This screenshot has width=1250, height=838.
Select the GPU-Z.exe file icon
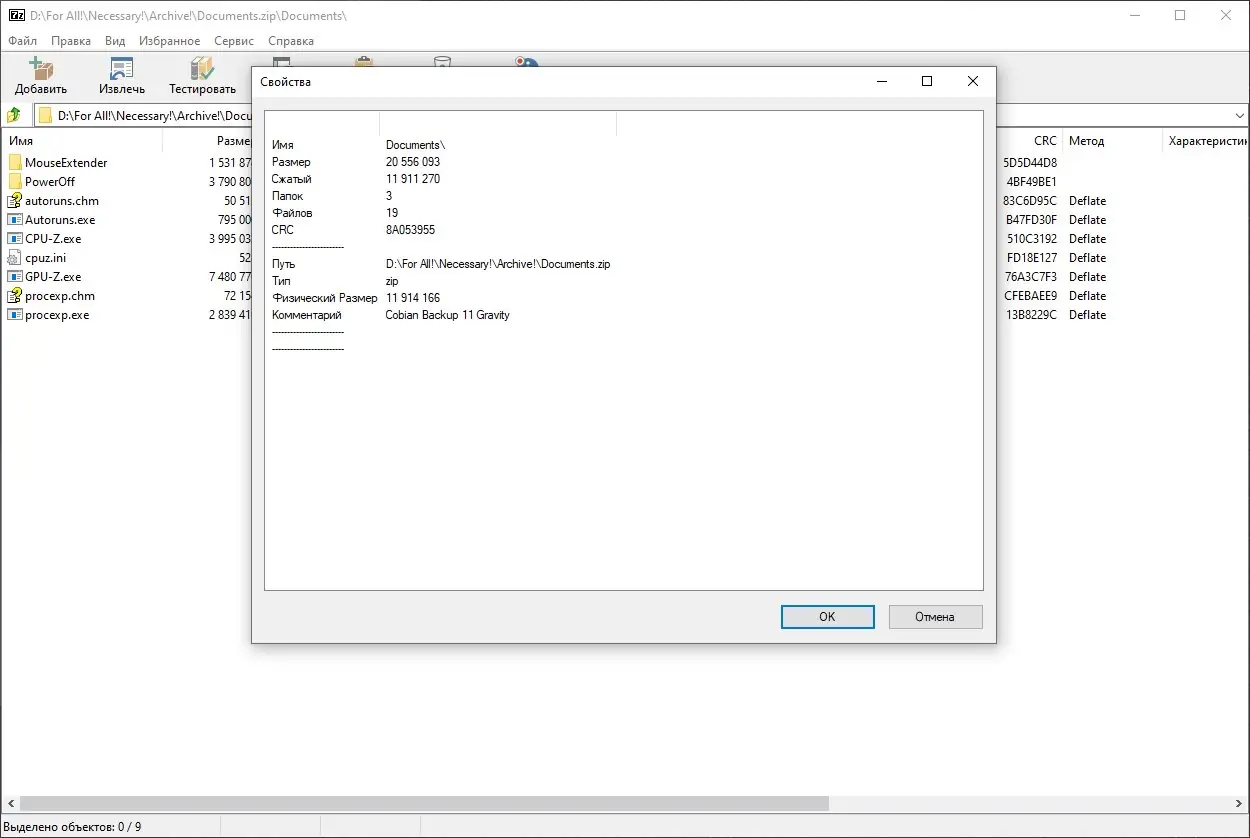pyautogui.click(x=15, y=277)
